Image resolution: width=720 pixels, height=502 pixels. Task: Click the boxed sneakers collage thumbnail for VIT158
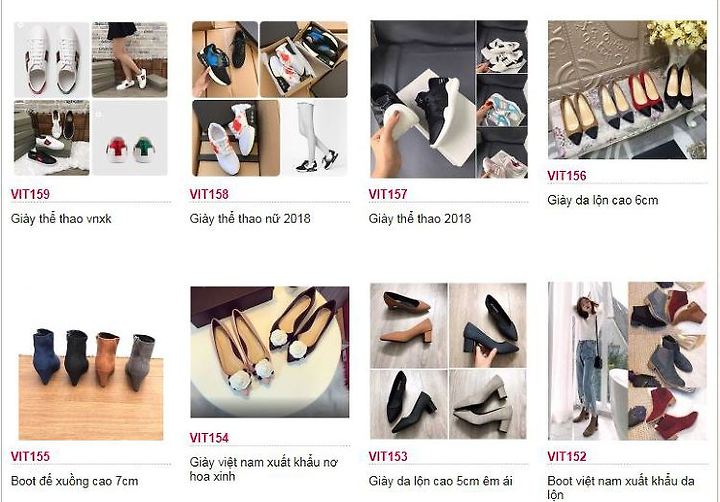(x=270, y=98)
